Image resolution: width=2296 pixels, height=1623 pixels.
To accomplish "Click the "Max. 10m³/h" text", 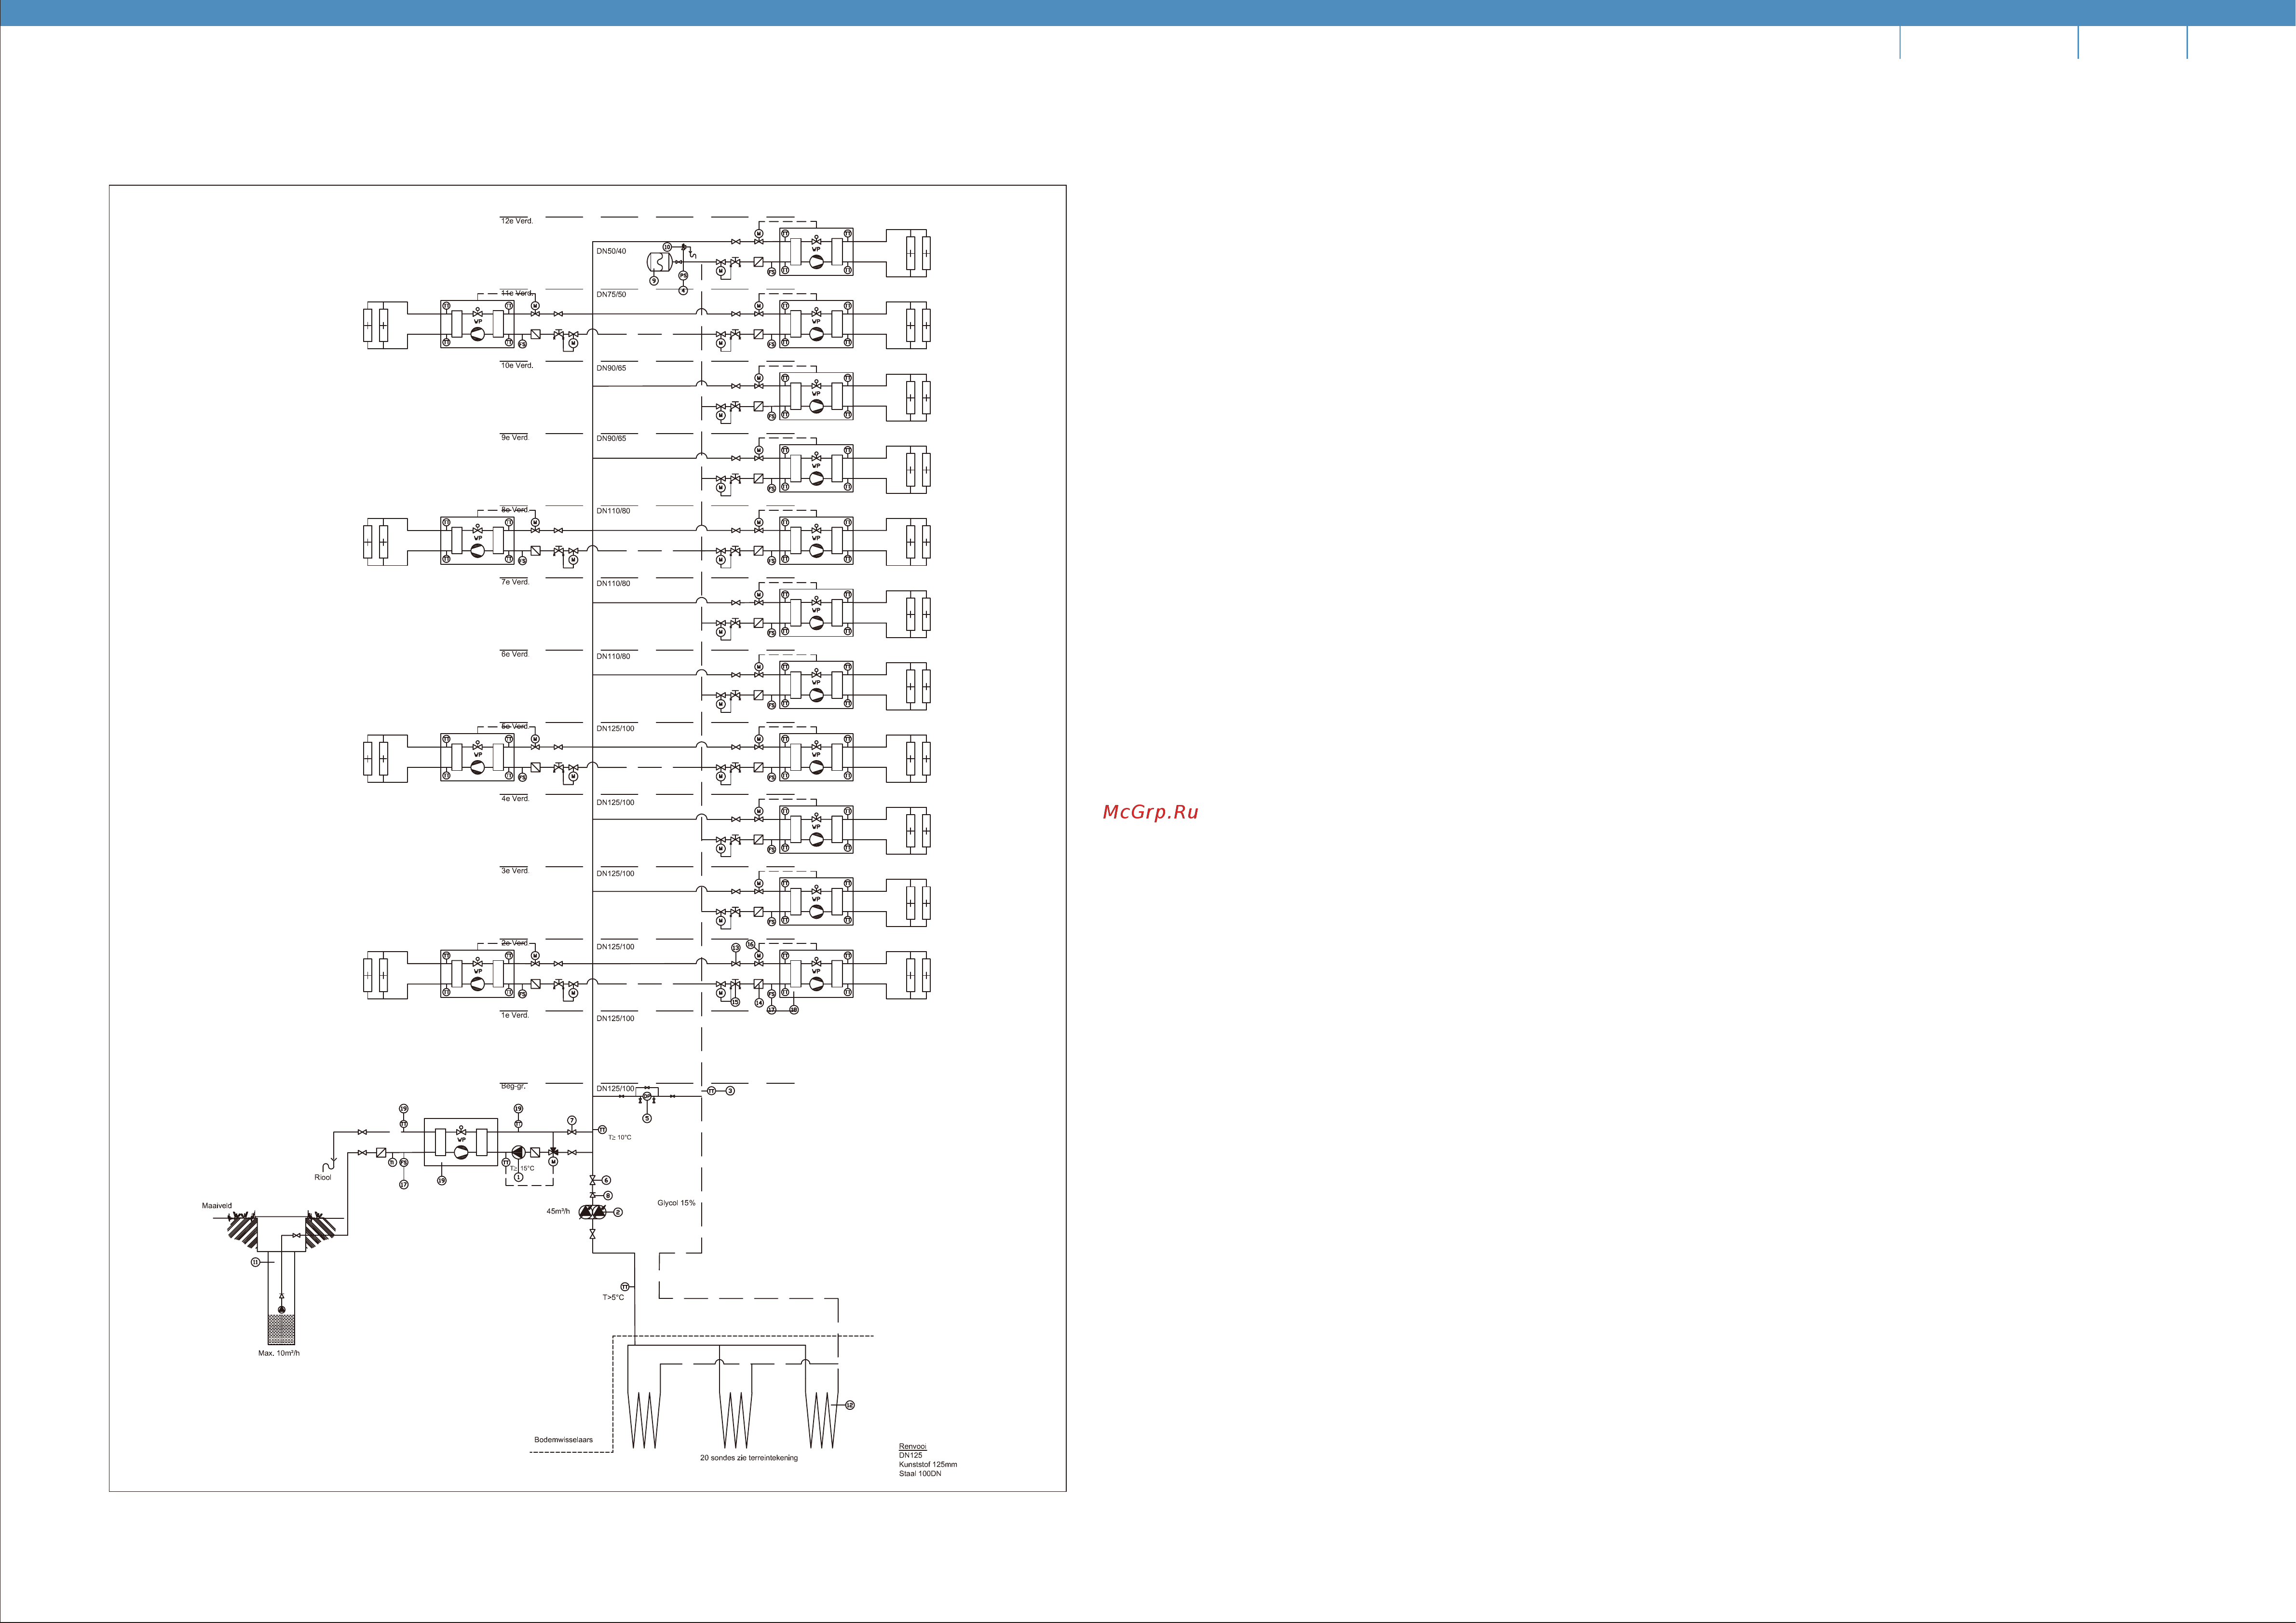I will click(279, 1353).
